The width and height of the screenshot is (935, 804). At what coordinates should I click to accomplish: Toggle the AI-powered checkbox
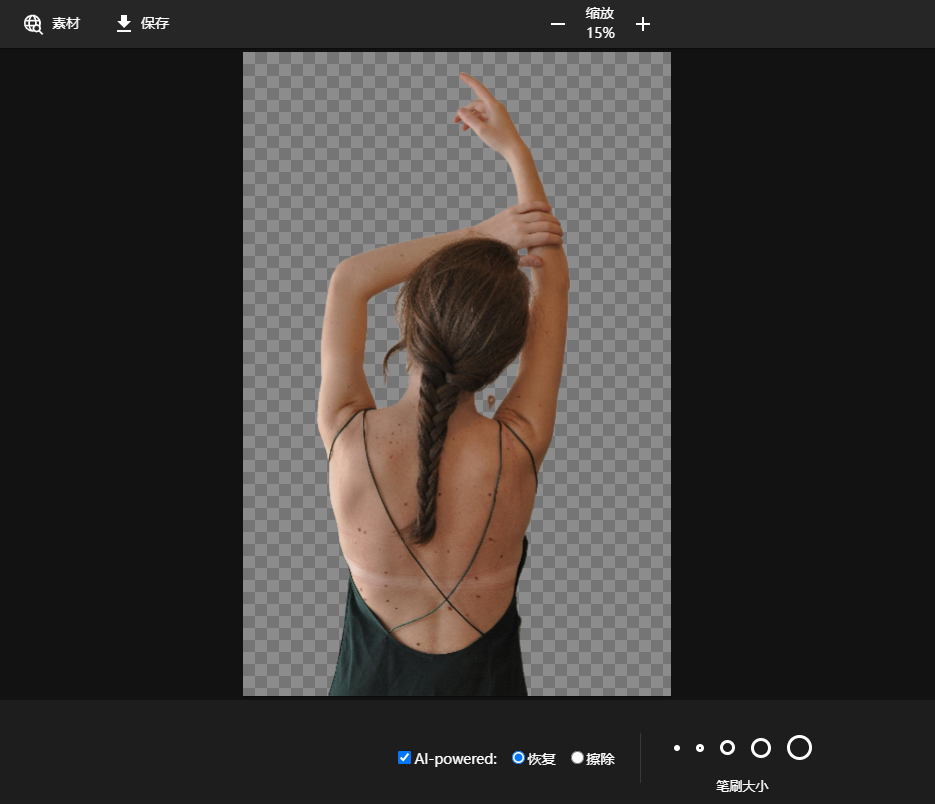pos(404,757)
